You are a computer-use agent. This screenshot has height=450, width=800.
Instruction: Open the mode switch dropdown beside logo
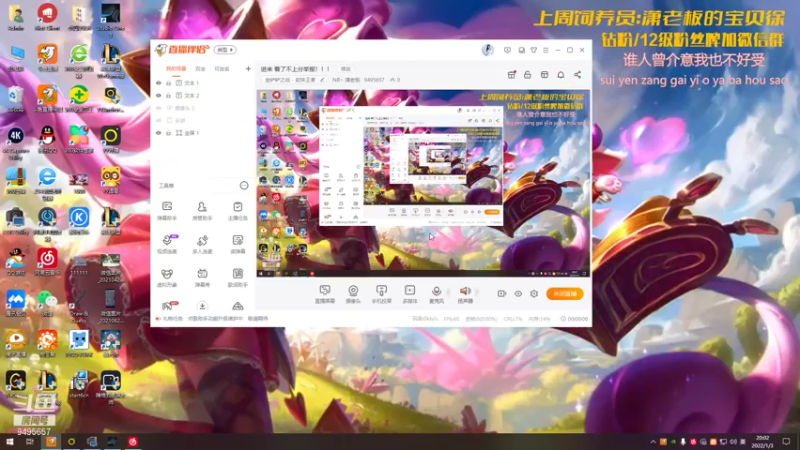tap(225, 50)
